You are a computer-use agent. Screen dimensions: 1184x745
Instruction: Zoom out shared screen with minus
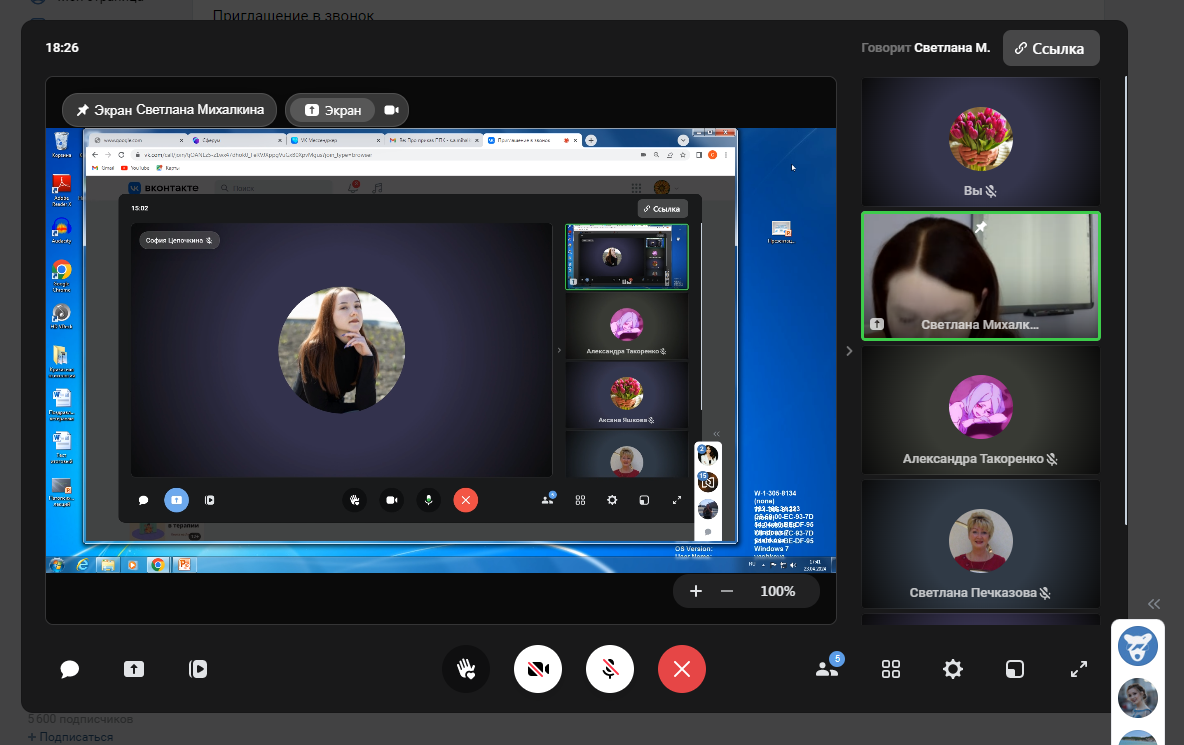pyautogui.click(x=727, y=591)
